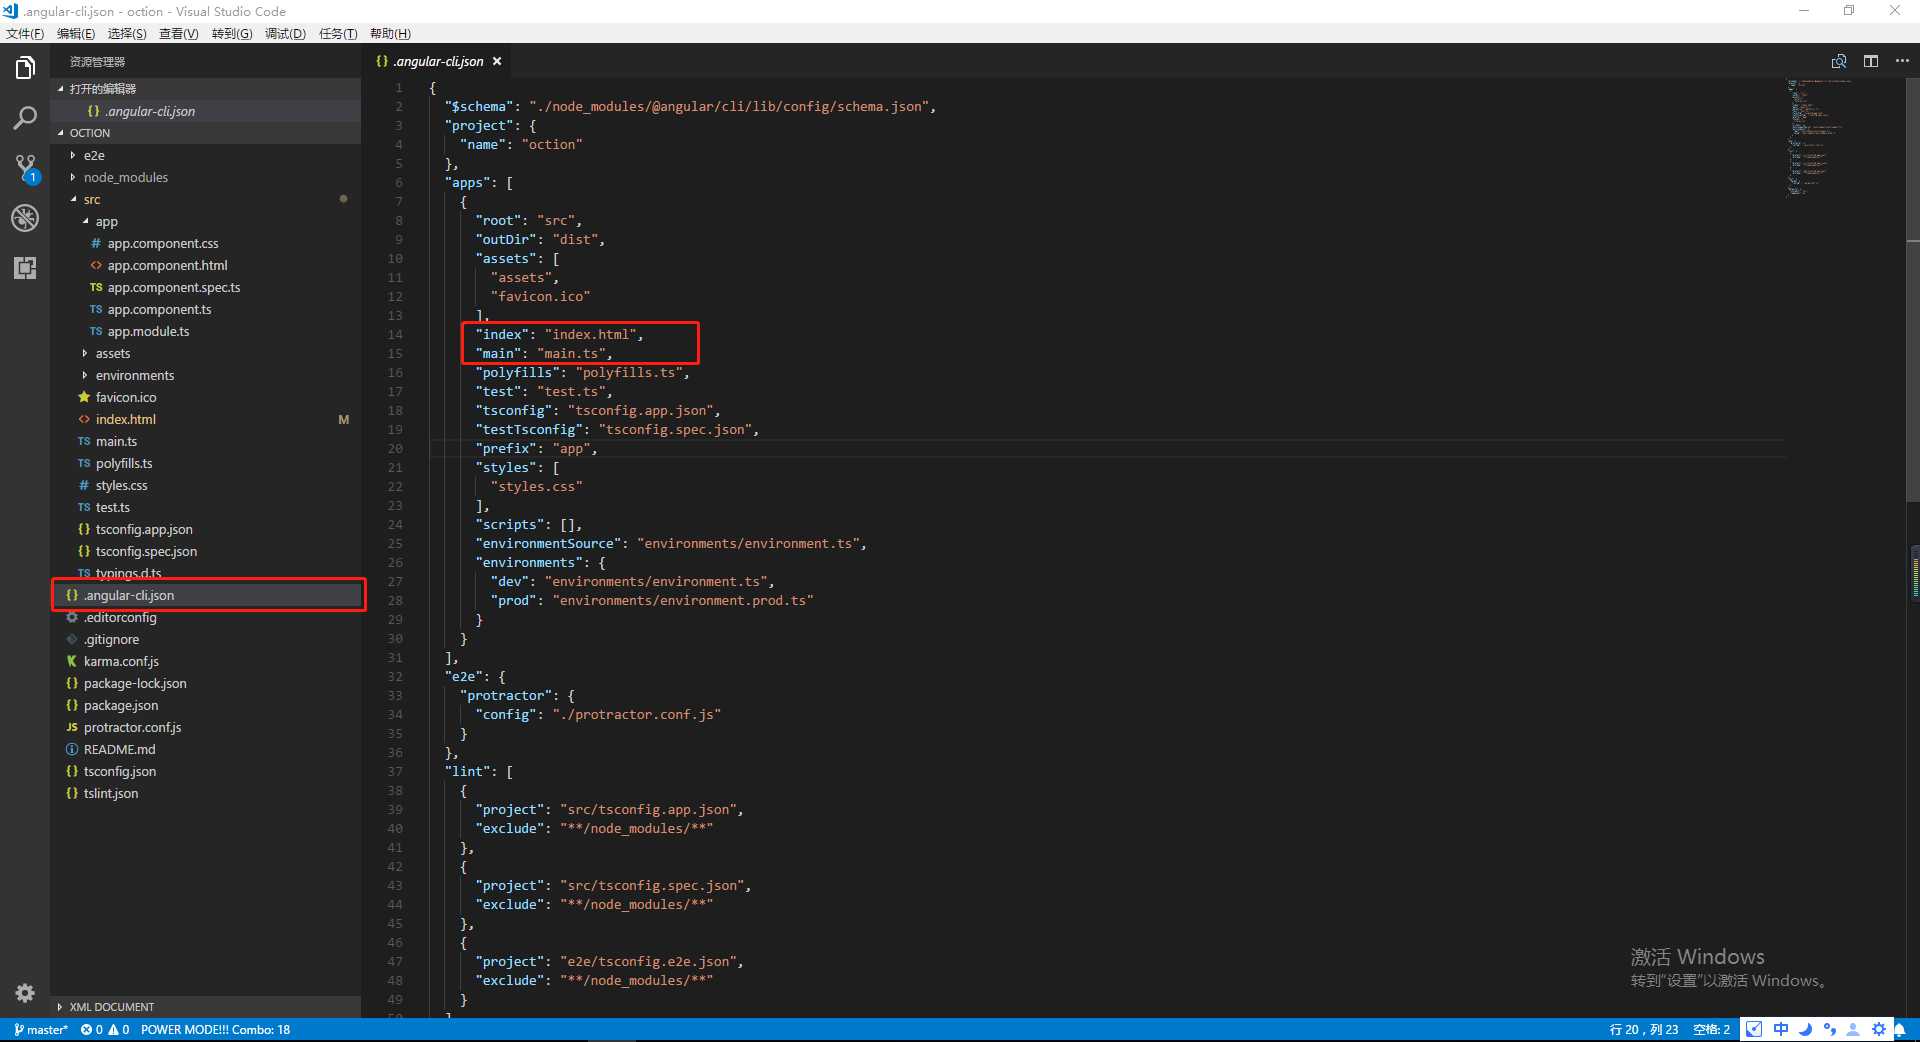Click the IME logo icon at toolbar start
This screenshot has width=1920, height=1042.
[1755, 1029]
